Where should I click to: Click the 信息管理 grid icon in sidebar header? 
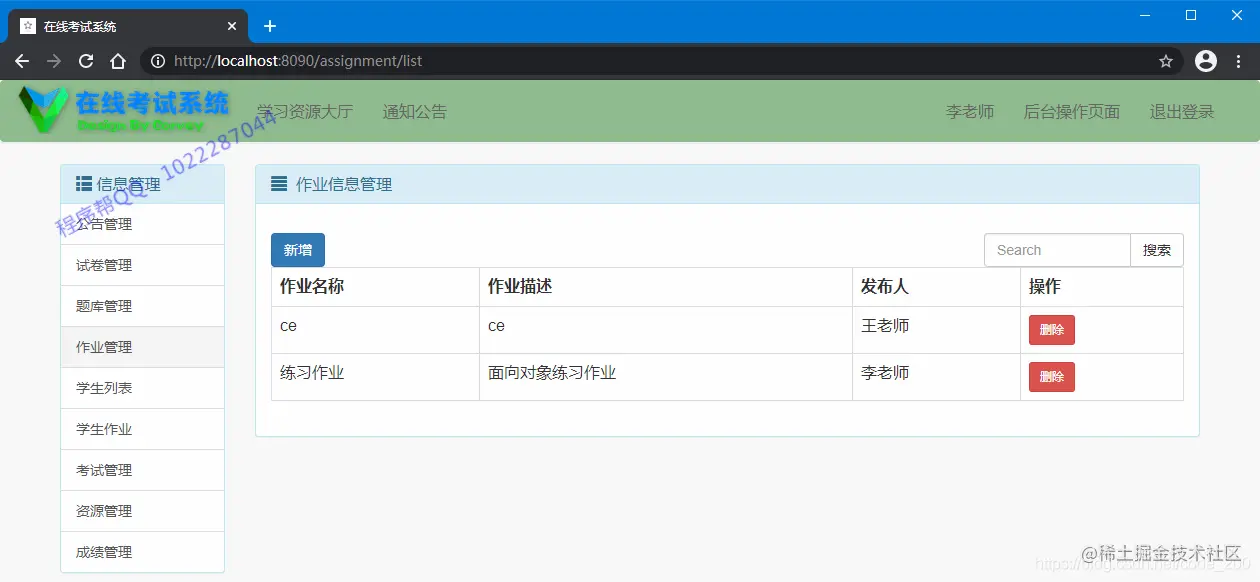82,183
